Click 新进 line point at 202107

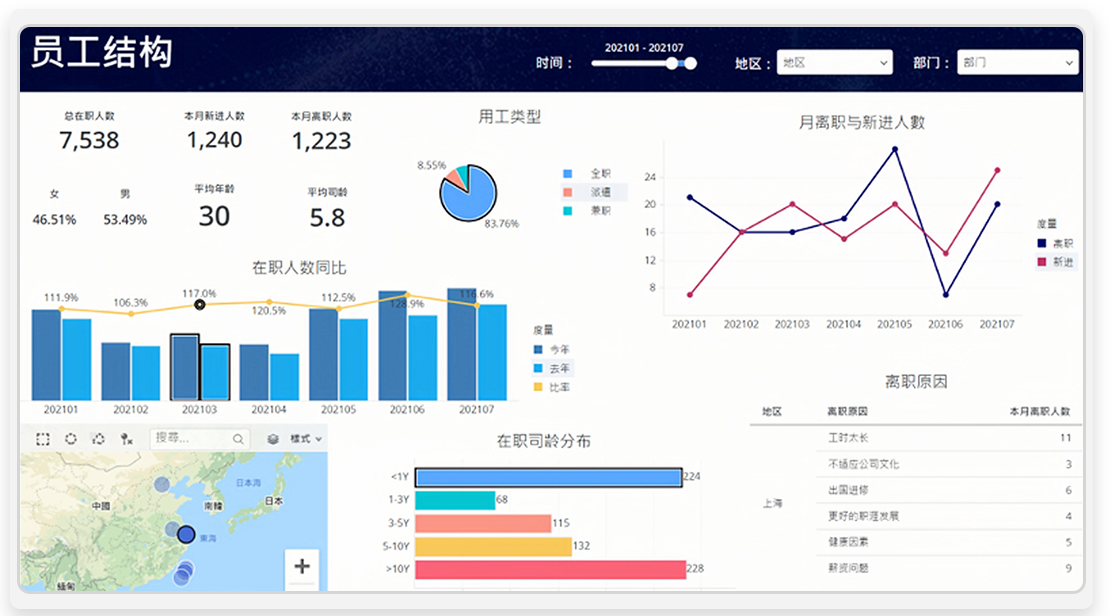coord(998,170)
